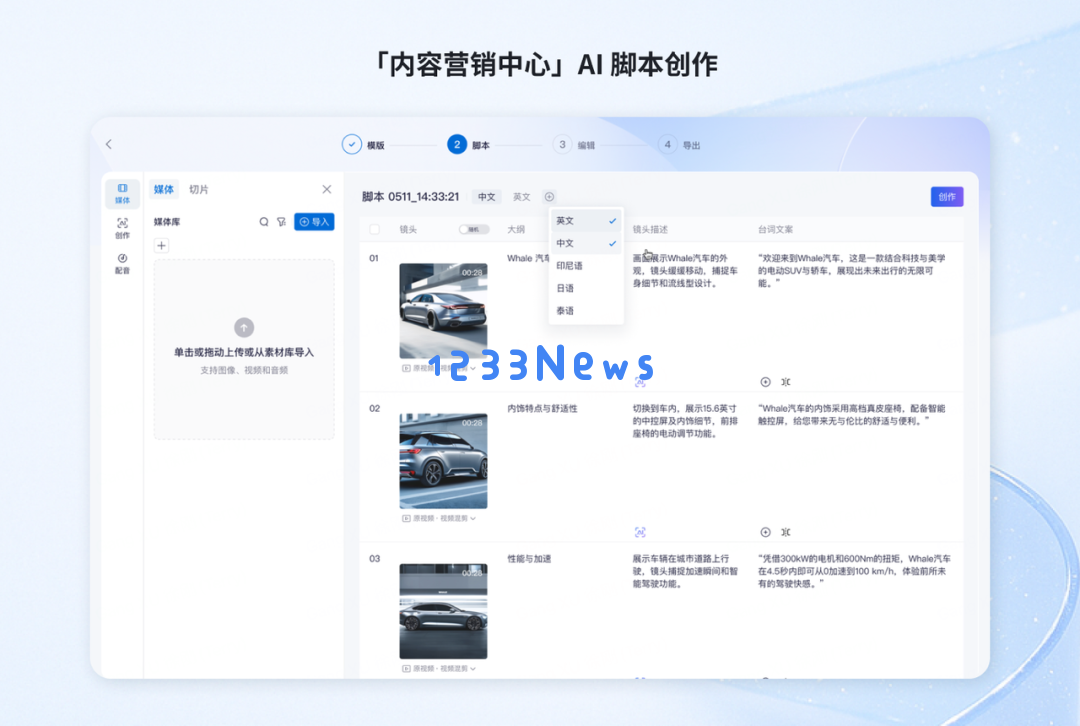
Task: Open shot 03 sedan thumbnail
Action: tap(443, 611)
